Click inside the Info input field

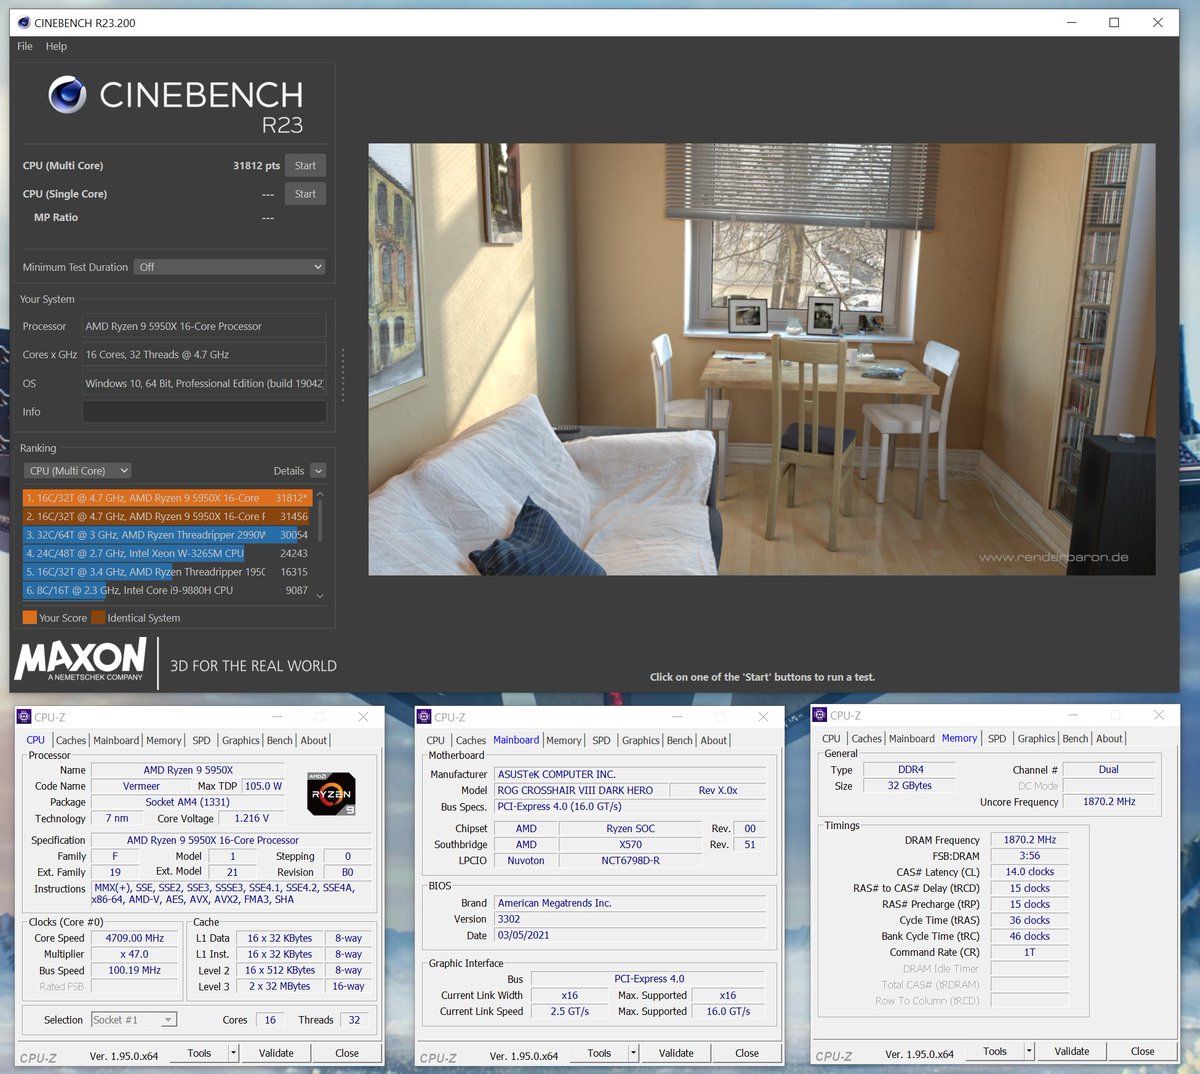[204, 412]
